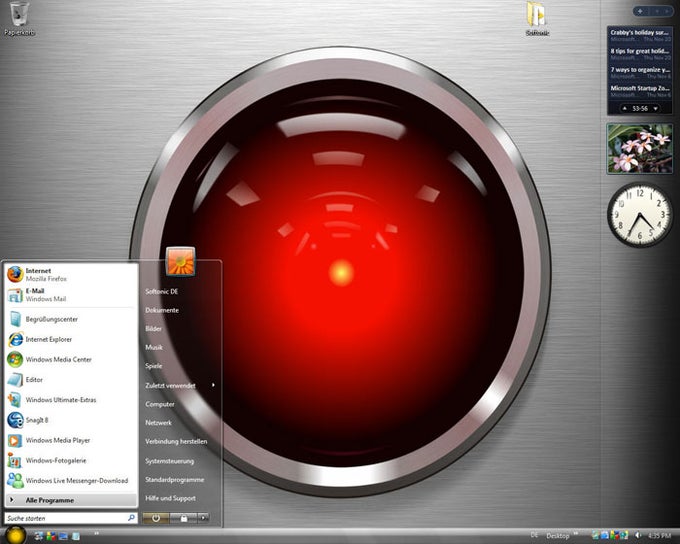The image size is (680, 544).
Task: Open Computer in Start menu
Action: click(160, 404)
